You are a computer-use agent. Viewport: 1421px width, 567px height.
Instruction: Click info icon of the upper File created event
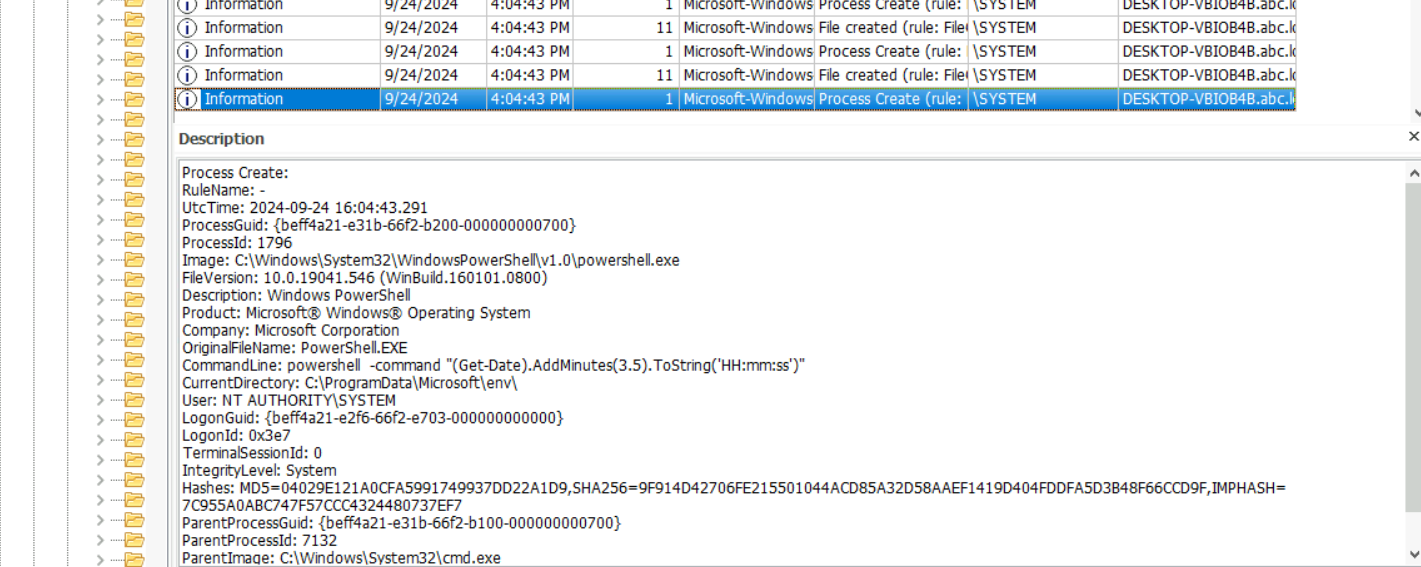187,28
